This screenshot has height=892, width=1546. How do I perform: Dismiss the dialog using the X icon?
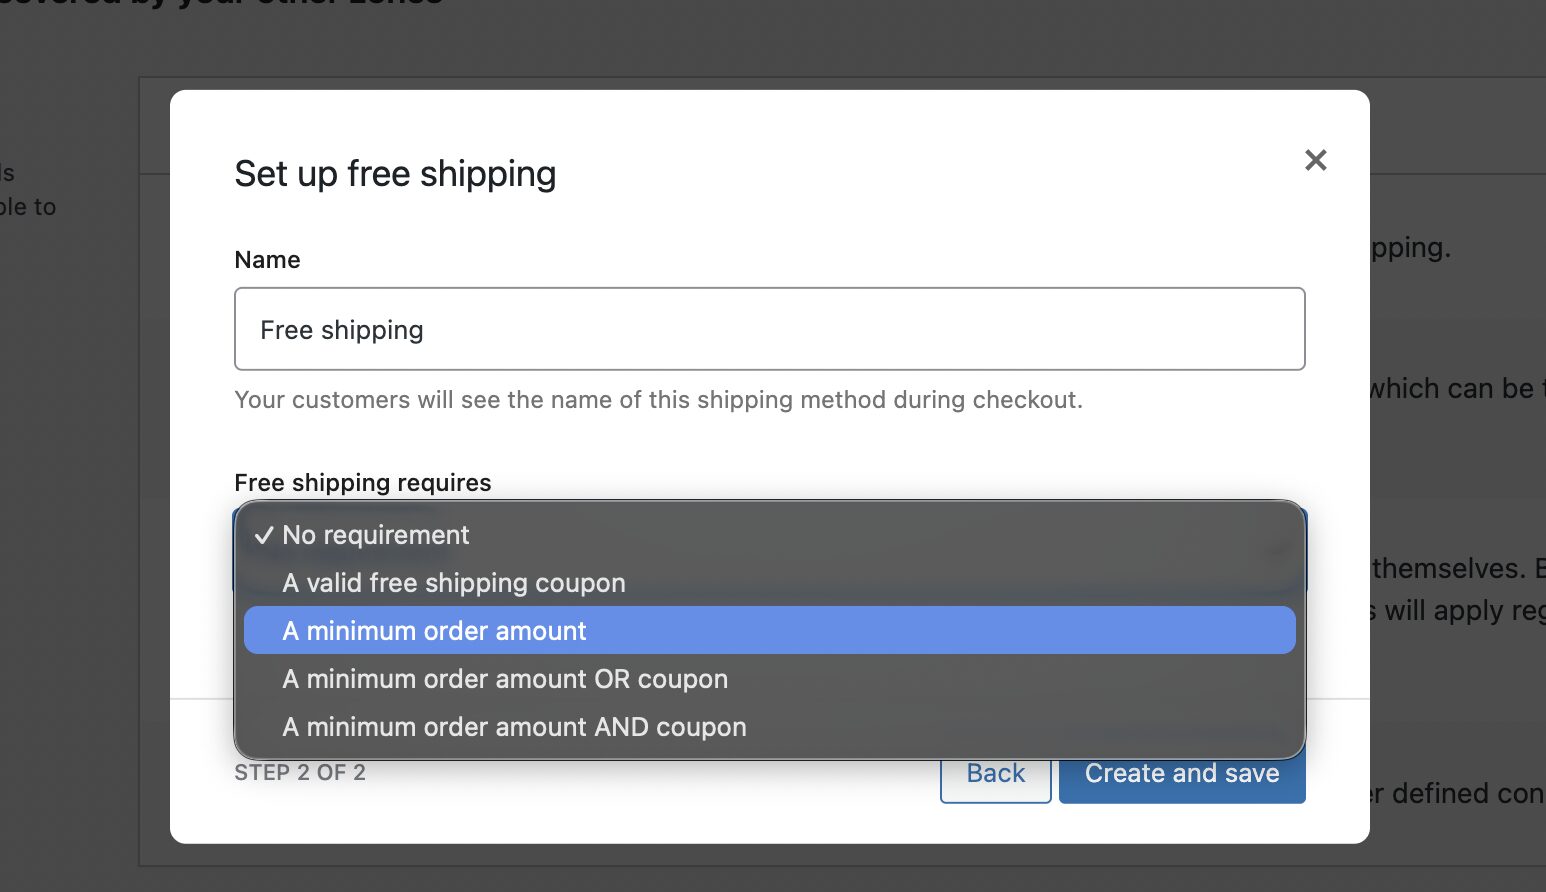(x=1315, y=160)
